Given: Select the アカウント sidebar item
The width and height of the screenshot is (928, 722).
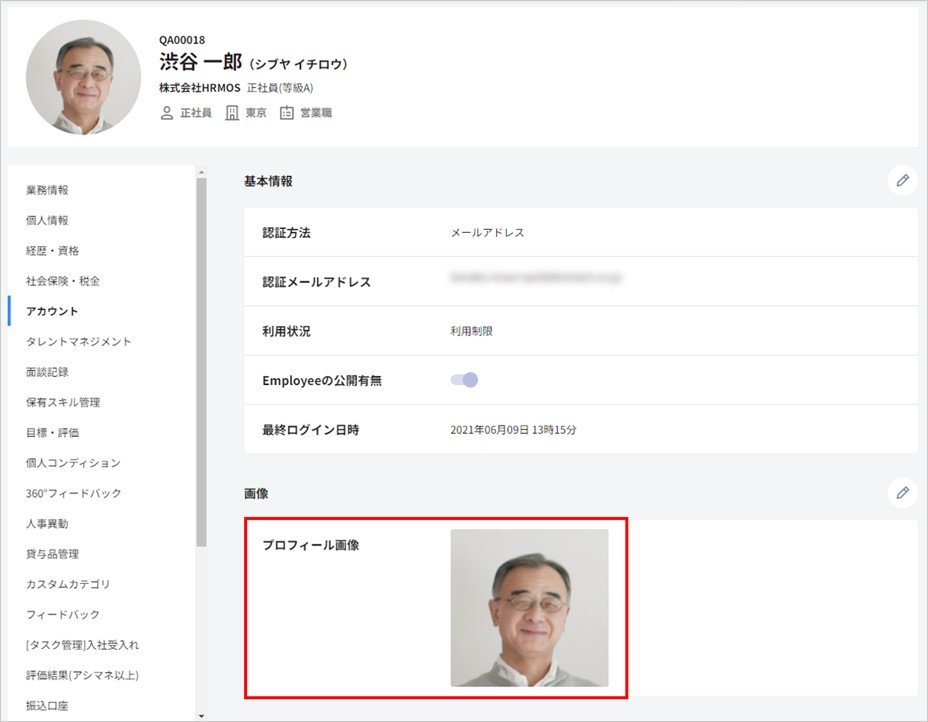Looking at the screenshot, I should tap(52, 311).
